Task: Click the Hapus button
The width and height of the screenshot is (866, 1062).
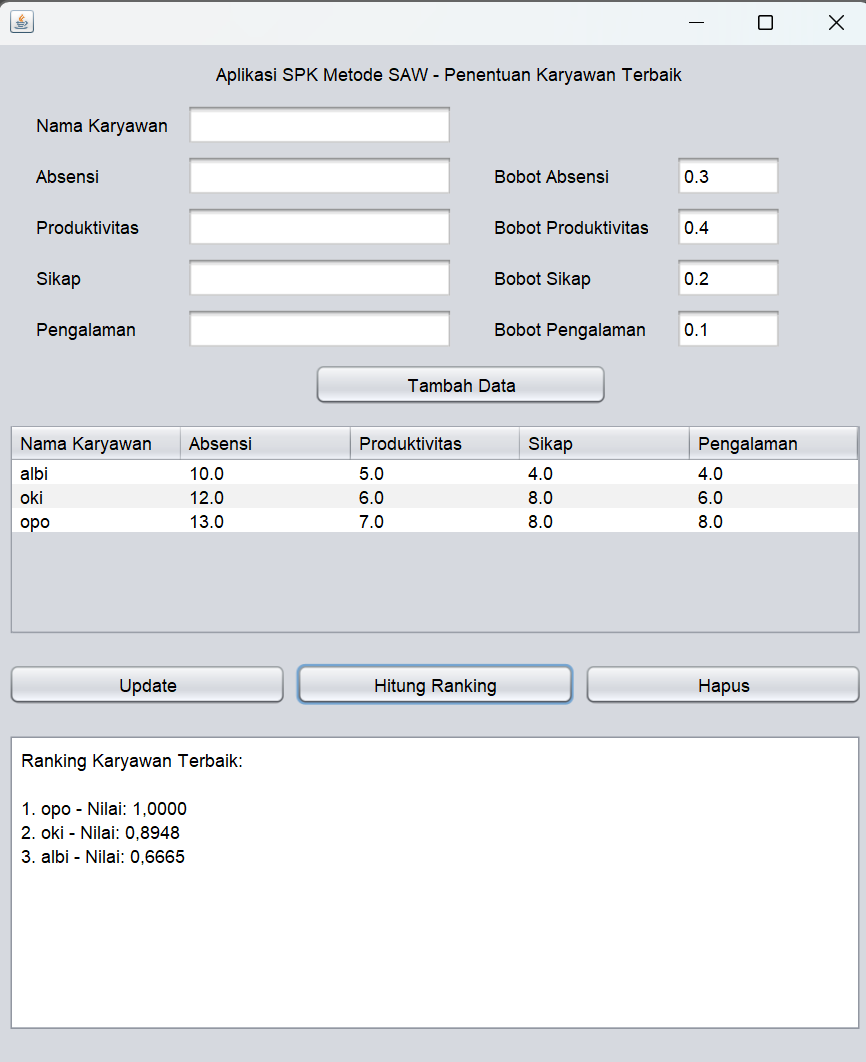Action: point(723,686)
